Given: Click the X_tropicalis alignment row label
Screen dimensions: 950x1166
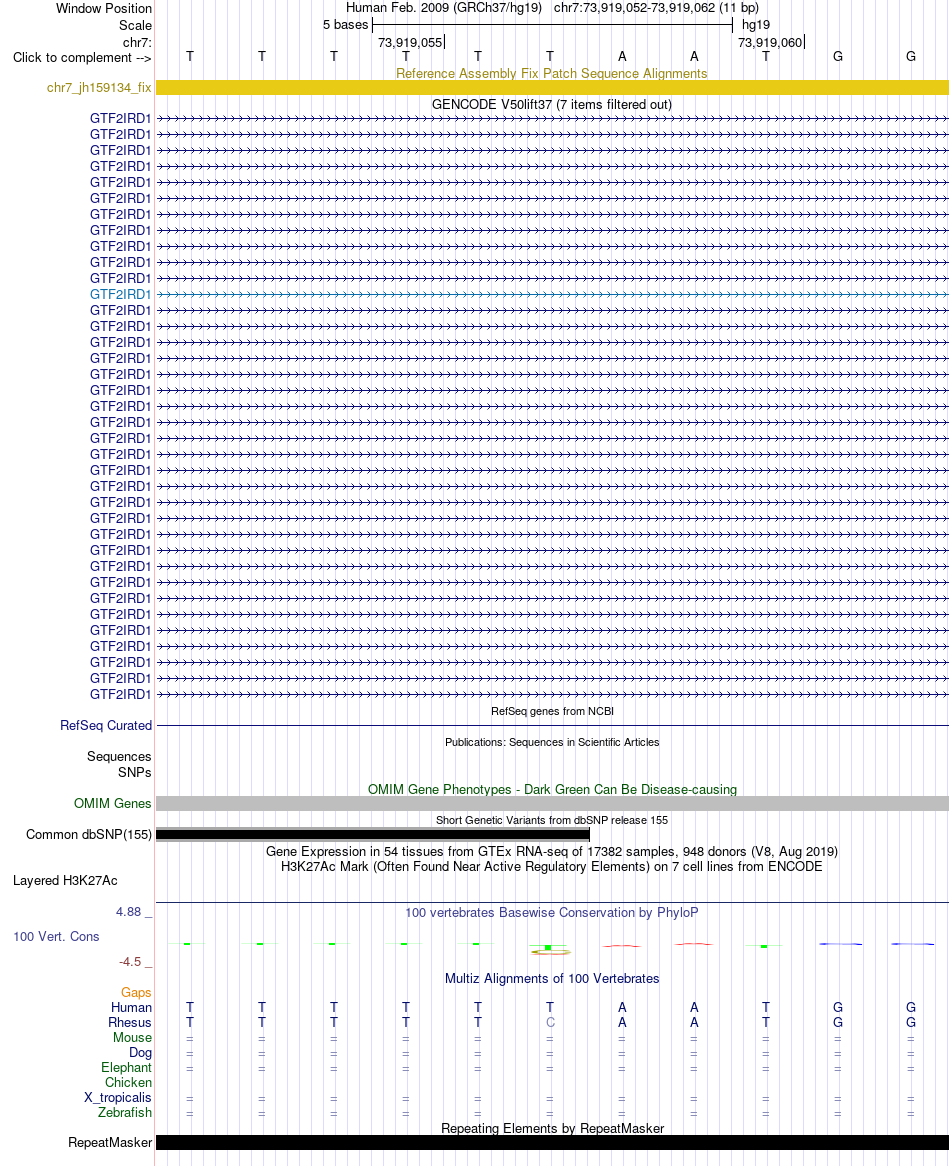Looking at the screenshot, I should [x=117, y=1098].
